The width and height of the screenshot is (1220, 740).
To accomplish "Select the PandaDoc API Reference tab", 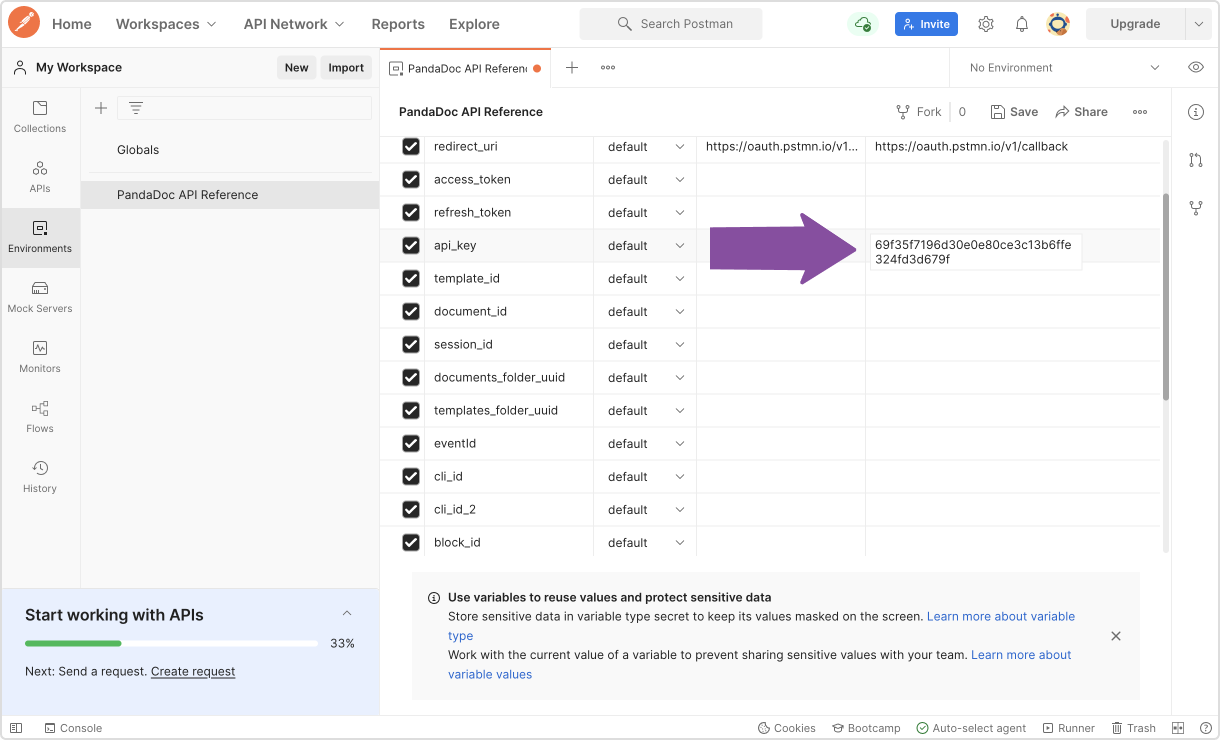I will tap(465, 68).
